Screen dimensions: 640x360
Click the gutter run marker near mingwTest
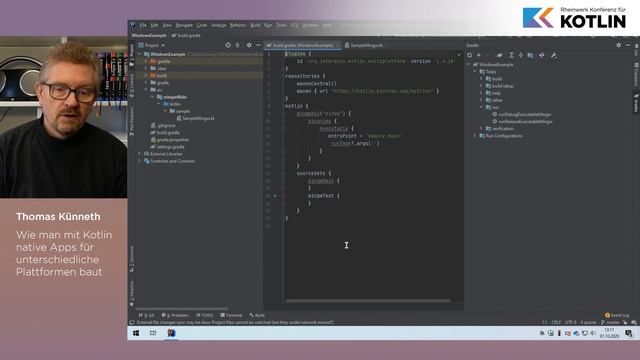[275, 196]
